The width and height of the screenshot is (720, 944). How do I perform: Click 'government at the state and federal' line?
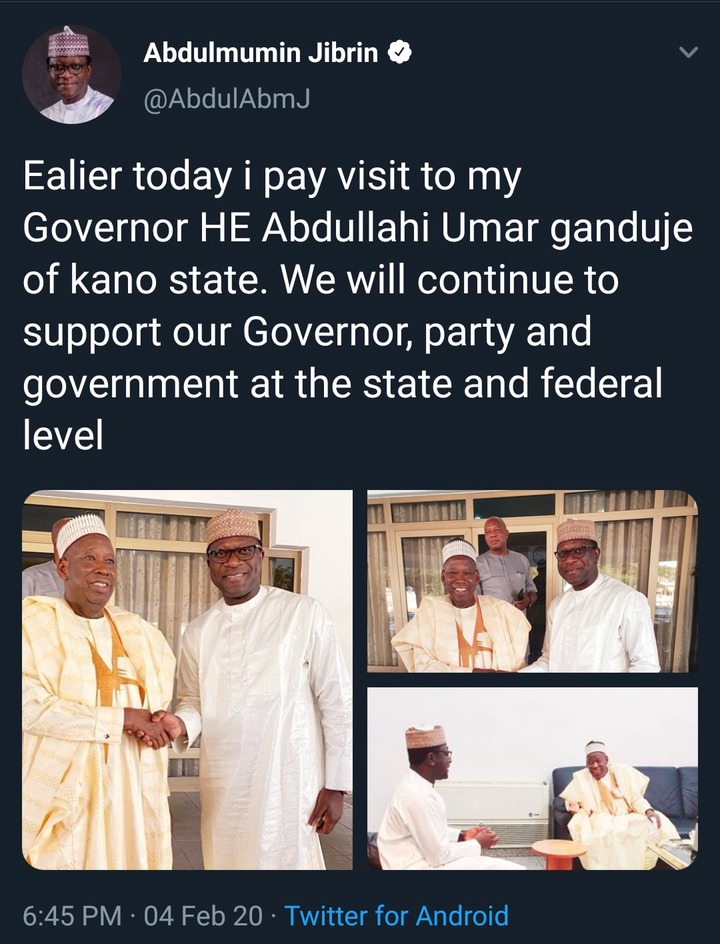point(342,385)
